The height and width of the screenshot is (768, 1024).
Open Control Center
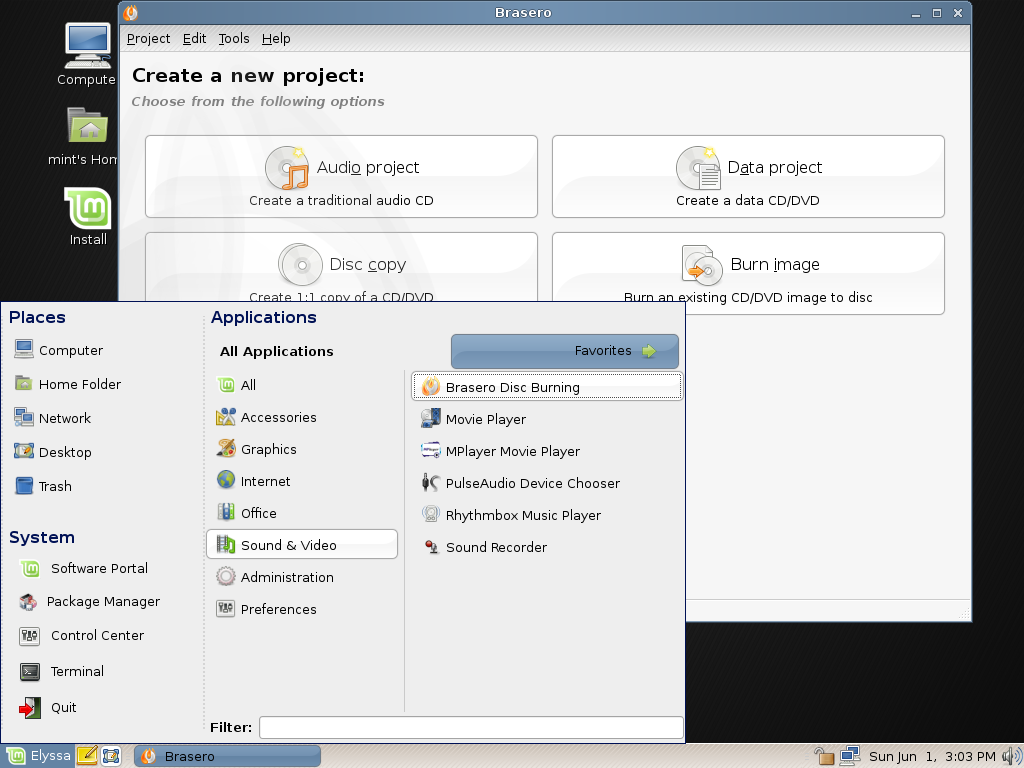coord(82,635)
